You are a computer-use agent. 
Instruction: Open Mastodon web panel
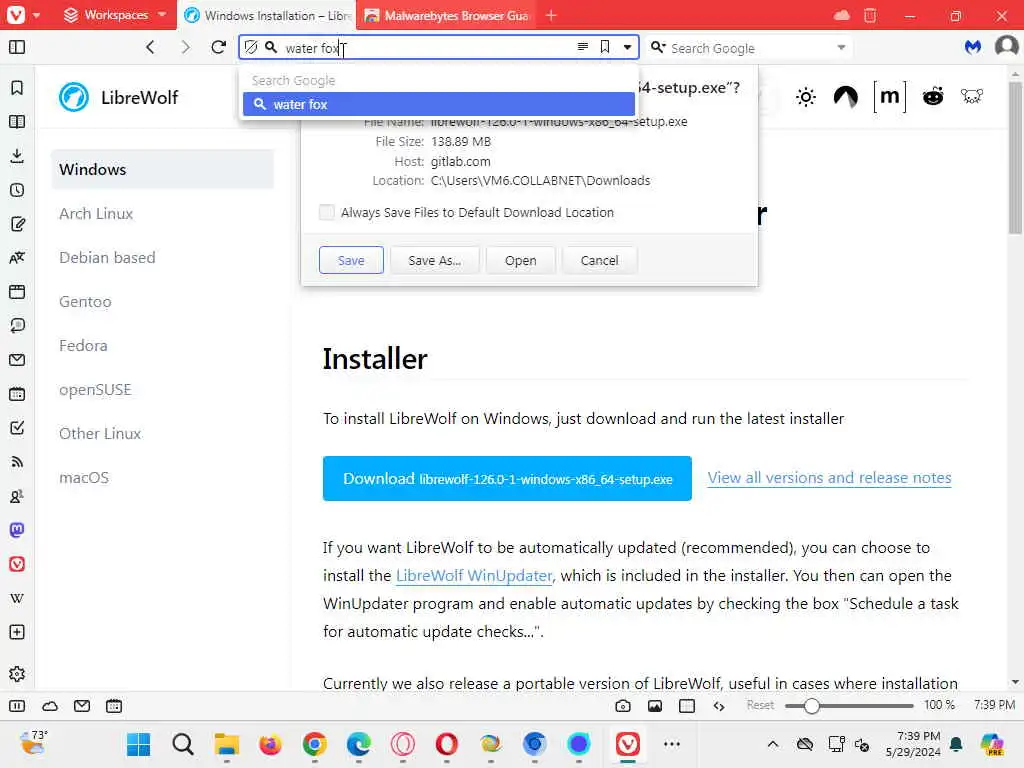(x=17, y=530)
